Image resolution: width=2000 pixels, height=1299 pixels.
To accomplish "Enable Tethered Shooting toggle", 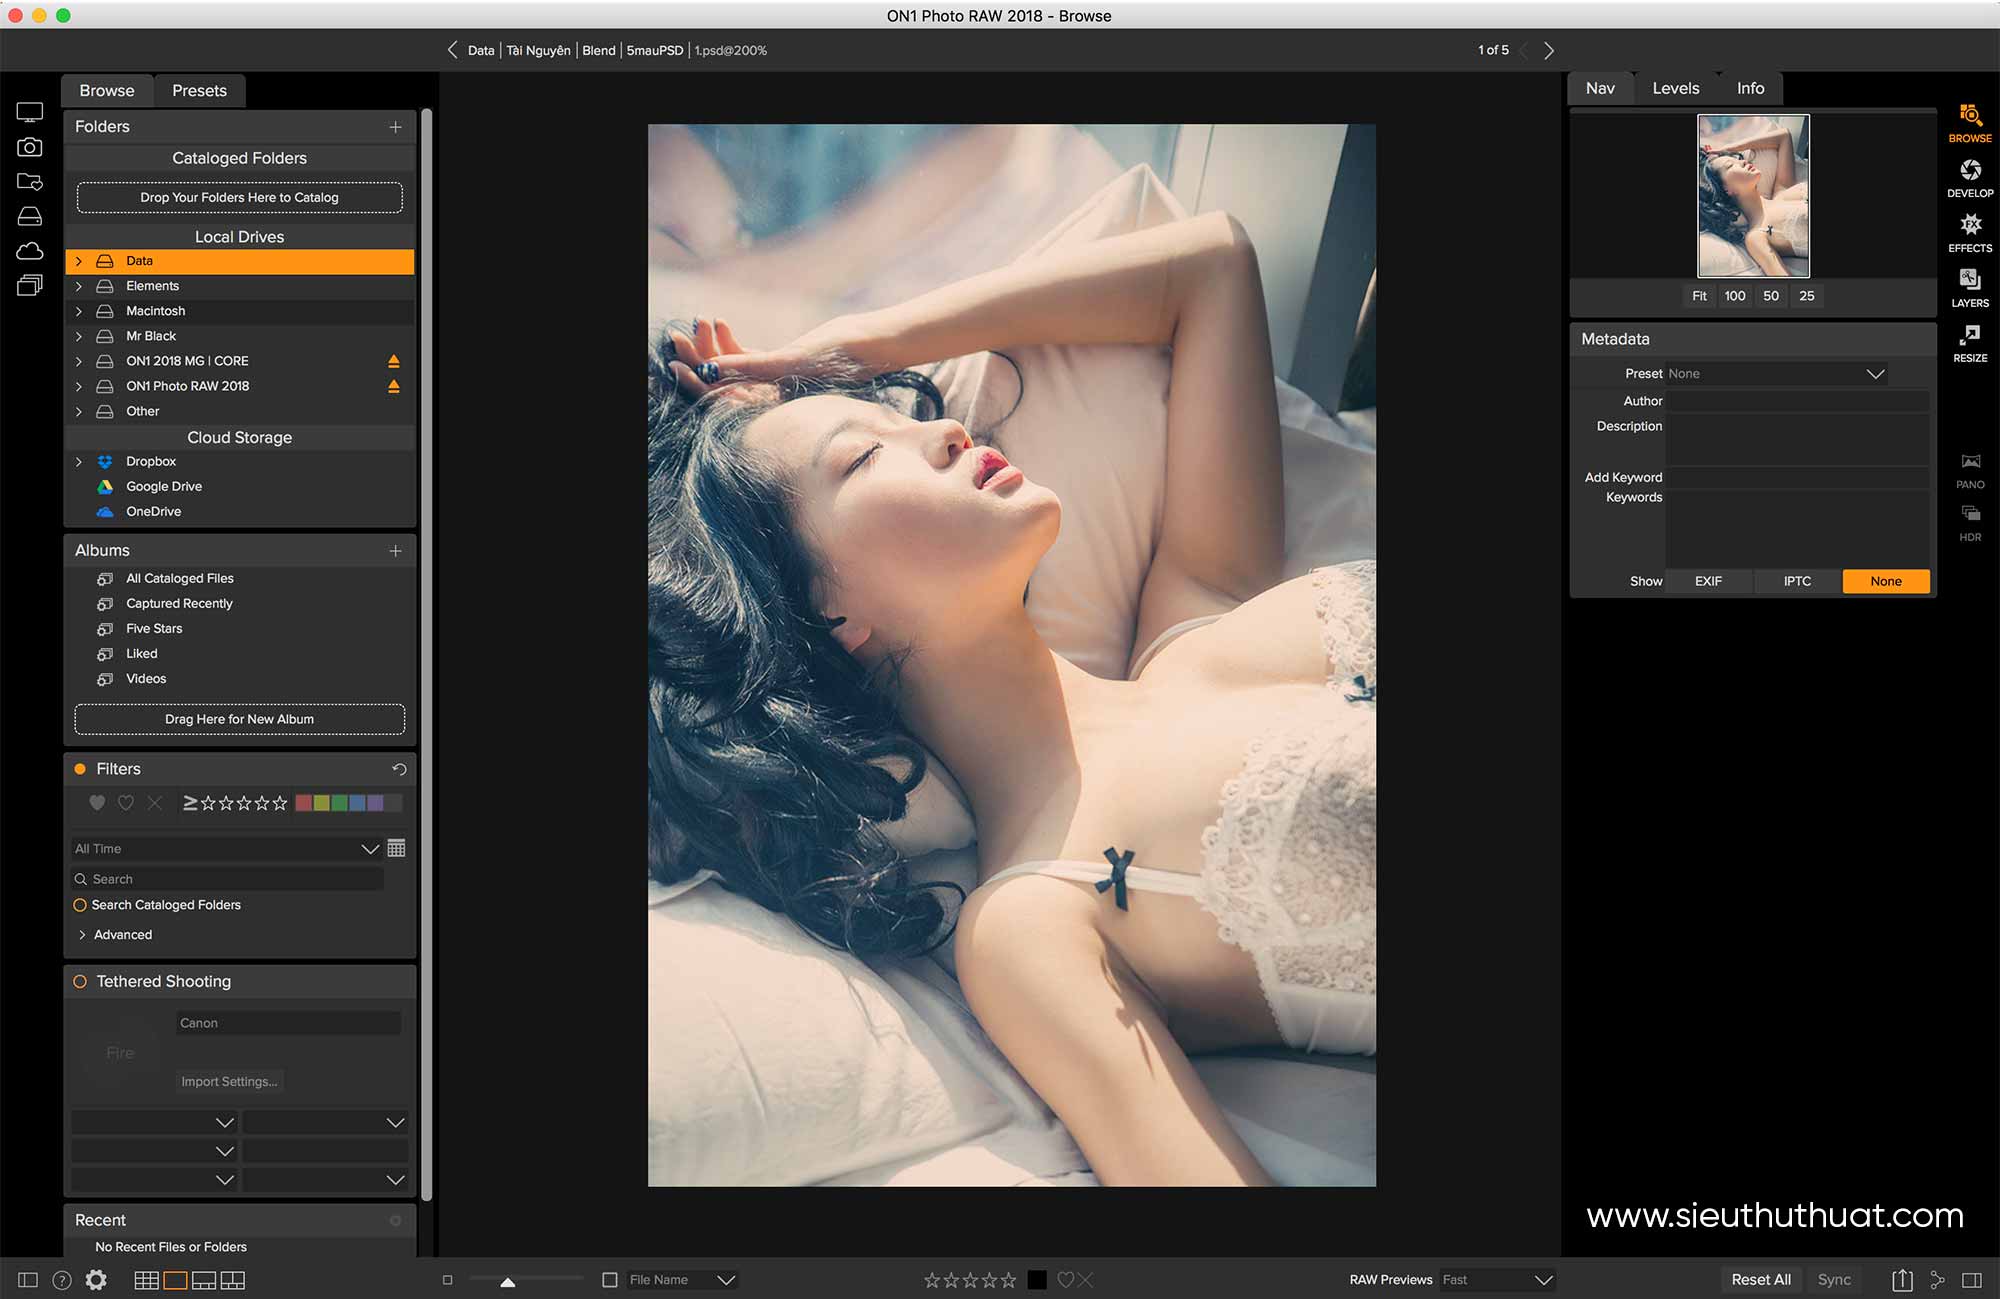I will 80,982.
